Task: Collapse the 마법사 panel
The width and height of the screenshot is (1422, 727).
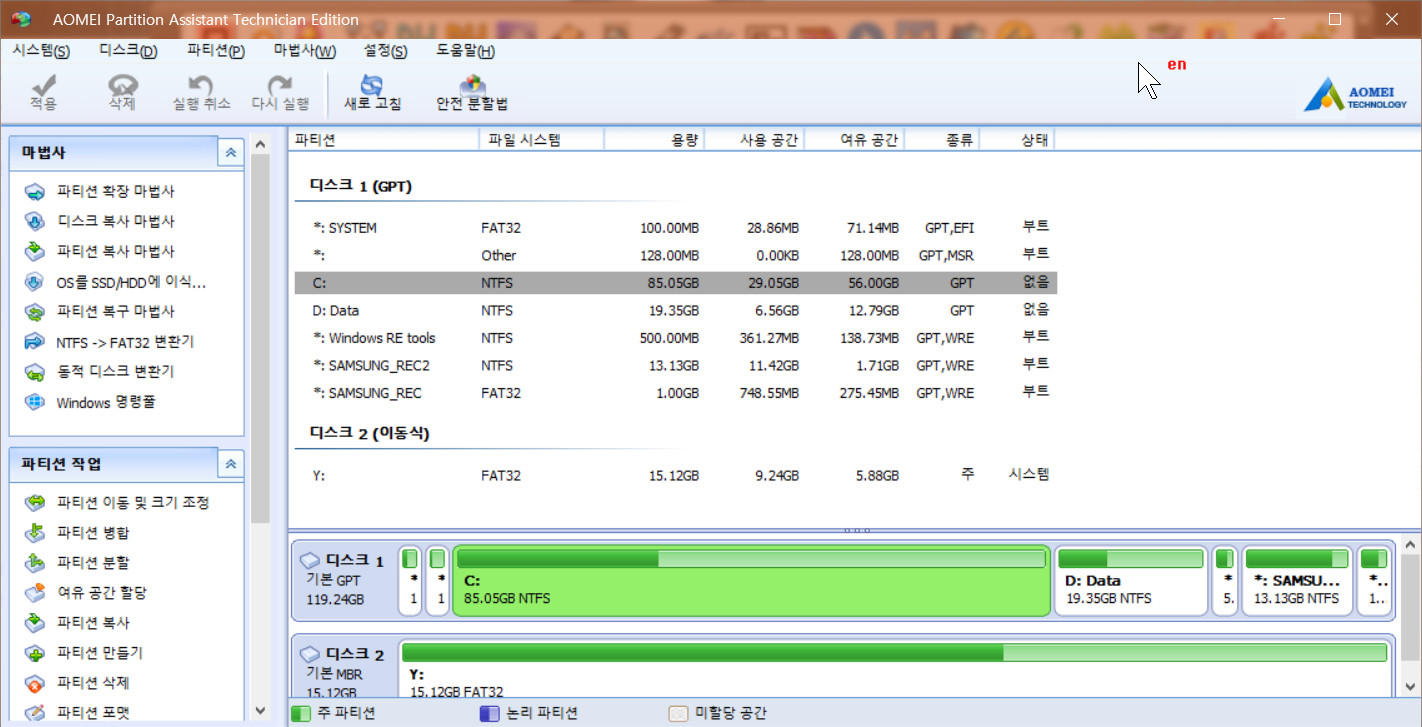Action: pyautogui.click(x=231, y=152)
